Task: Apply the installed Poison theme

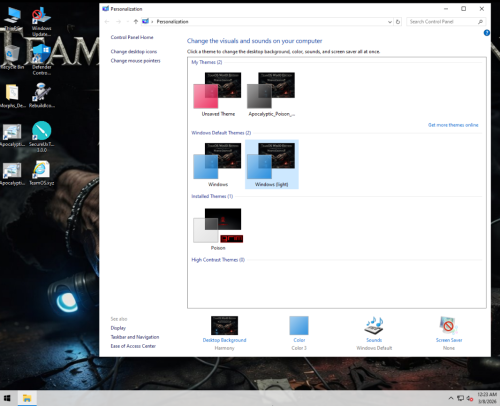Action: tap(218, 229)
